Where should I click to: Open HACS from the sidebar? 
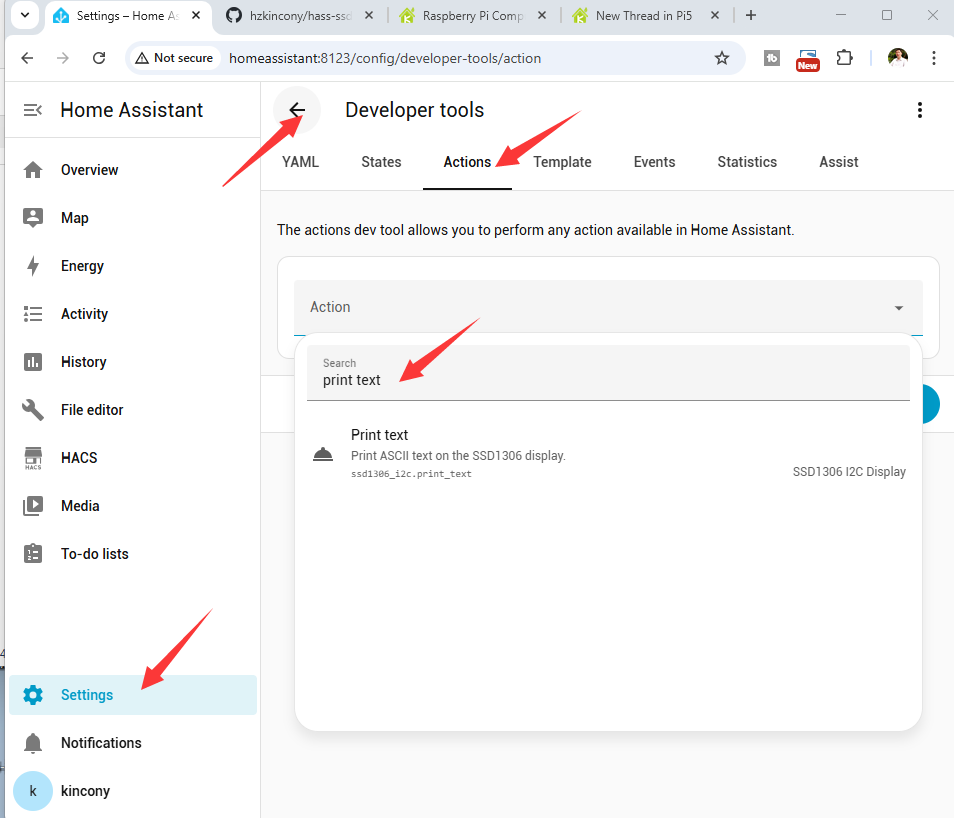pyautogui.click(x=79, y=458)
